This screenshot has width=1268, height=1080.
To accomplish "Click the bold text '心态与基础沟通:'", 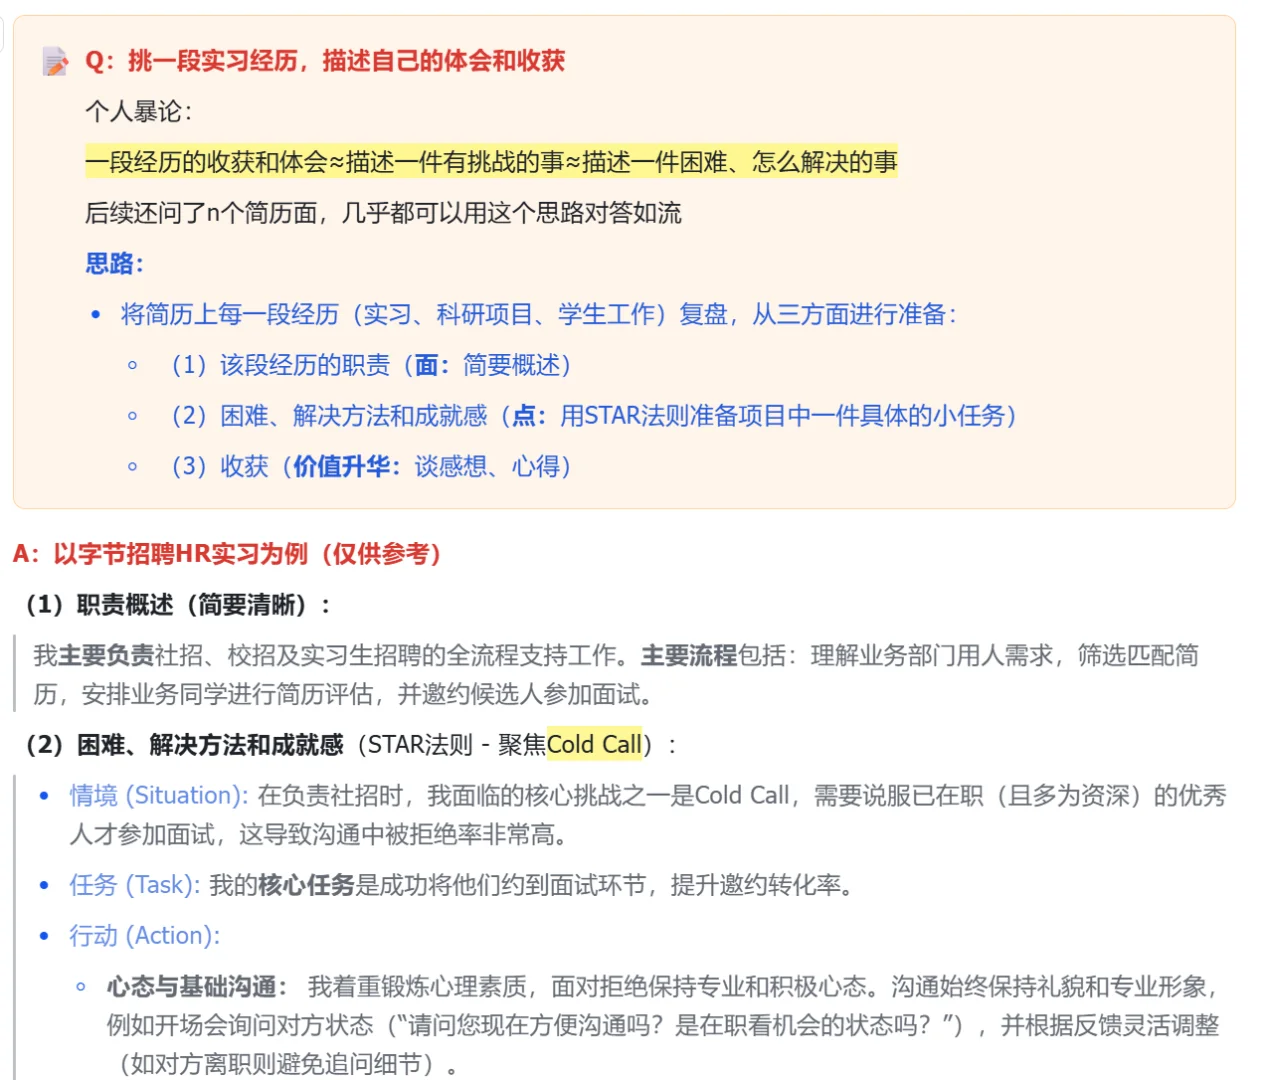I will (197, 987).
